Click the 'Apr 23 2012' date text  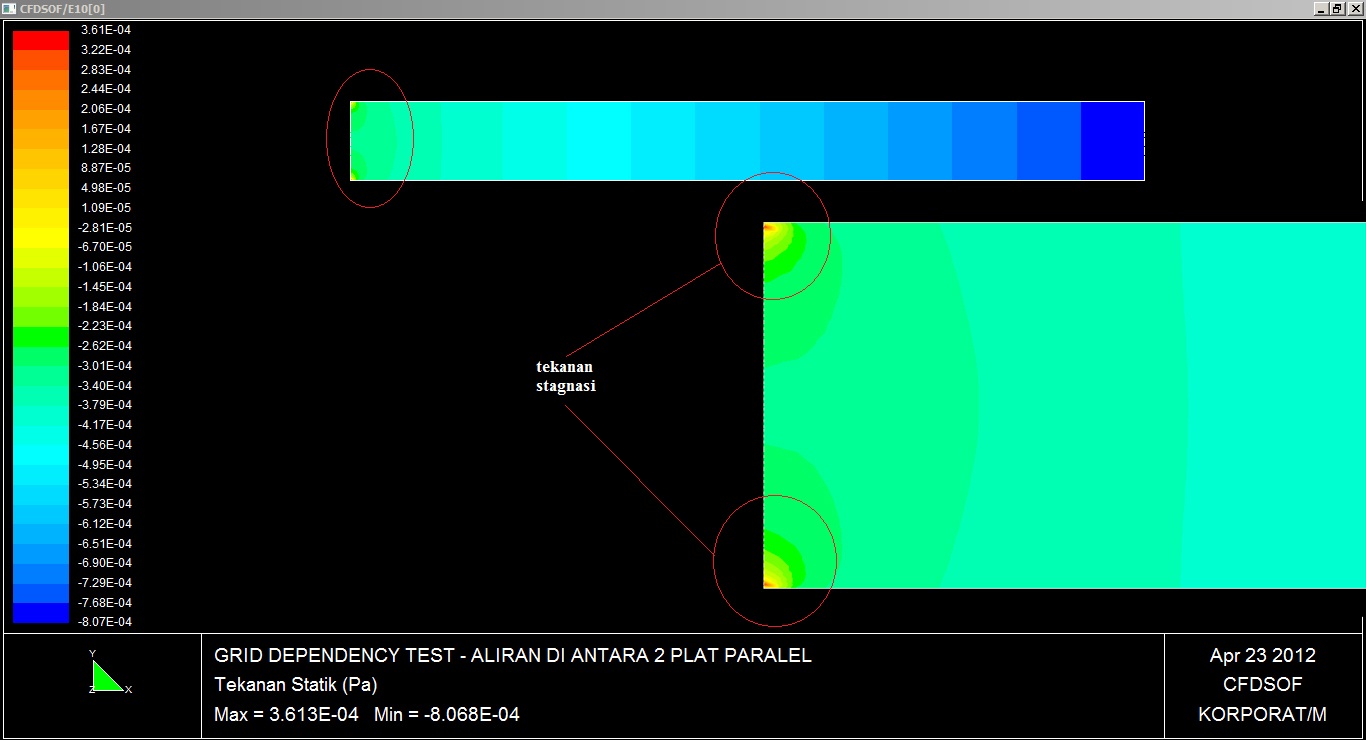click(1262, 655)
